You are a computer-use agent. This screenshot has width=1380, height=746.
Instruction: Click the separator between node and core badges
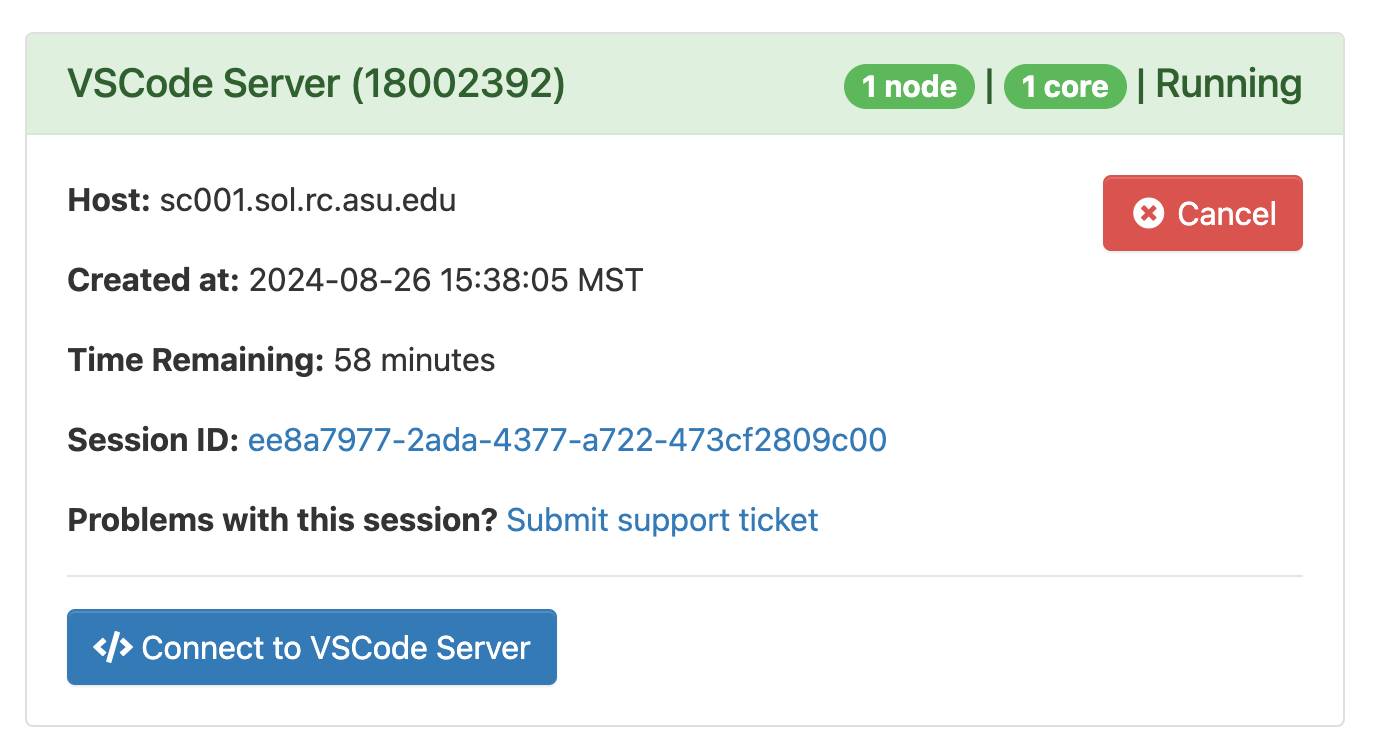990,86
